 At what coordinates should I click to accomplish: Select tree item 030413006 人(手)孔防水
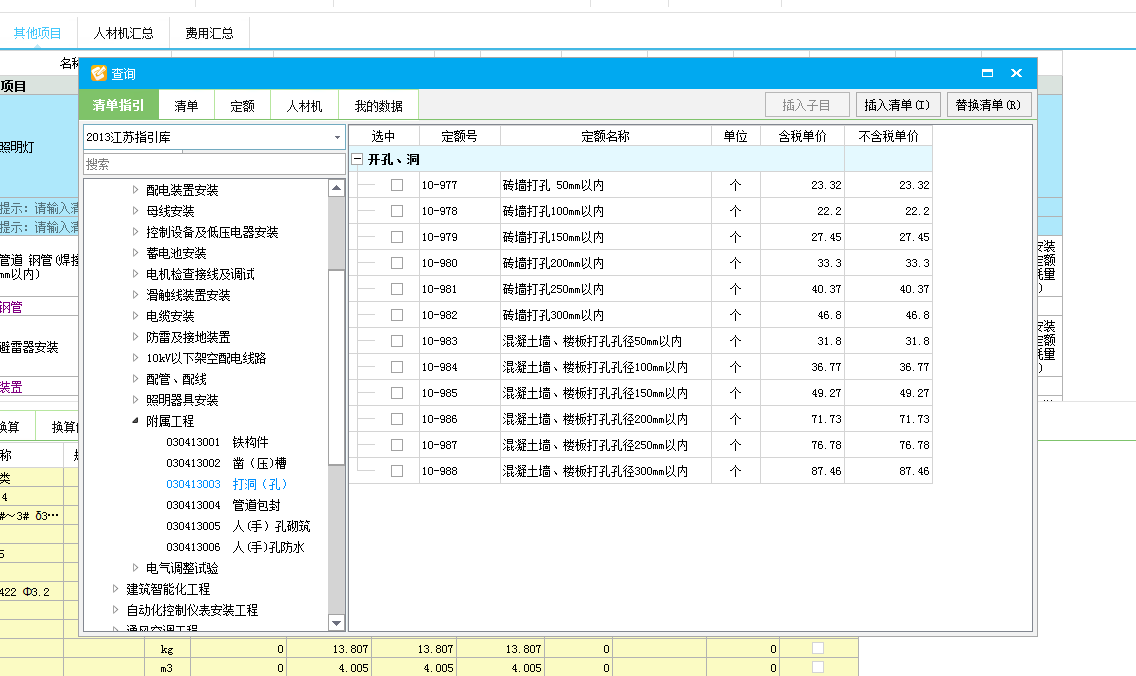coord(235,547)
